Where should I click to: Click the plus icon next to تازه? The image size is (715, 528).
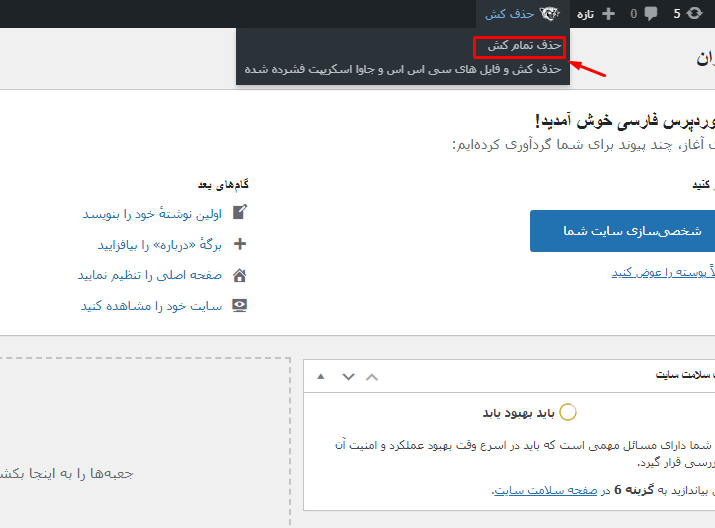pyautogui.click(x=608, y=14)
